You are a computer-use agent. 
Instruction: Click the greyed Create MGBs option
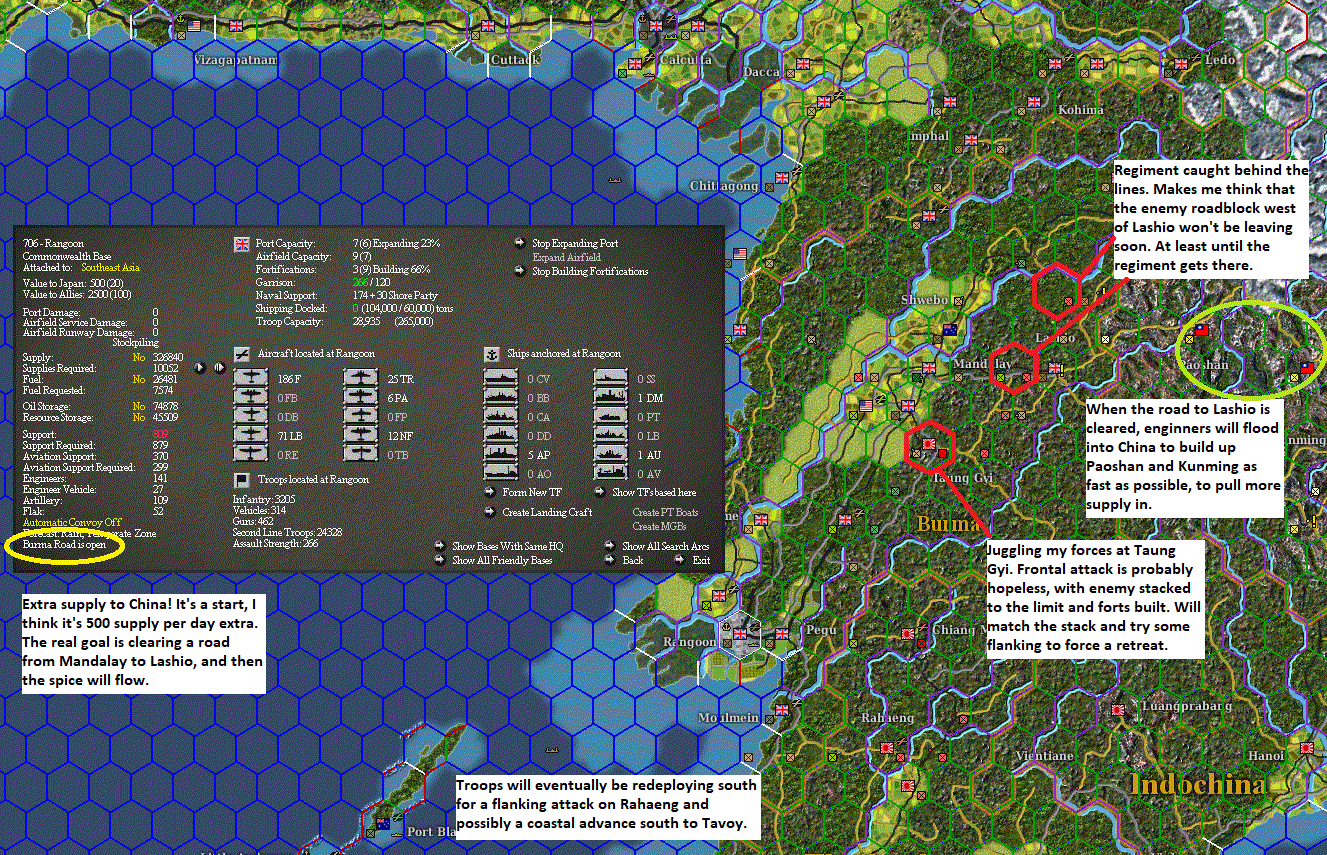pyautogui.click(x=659, y=526)
